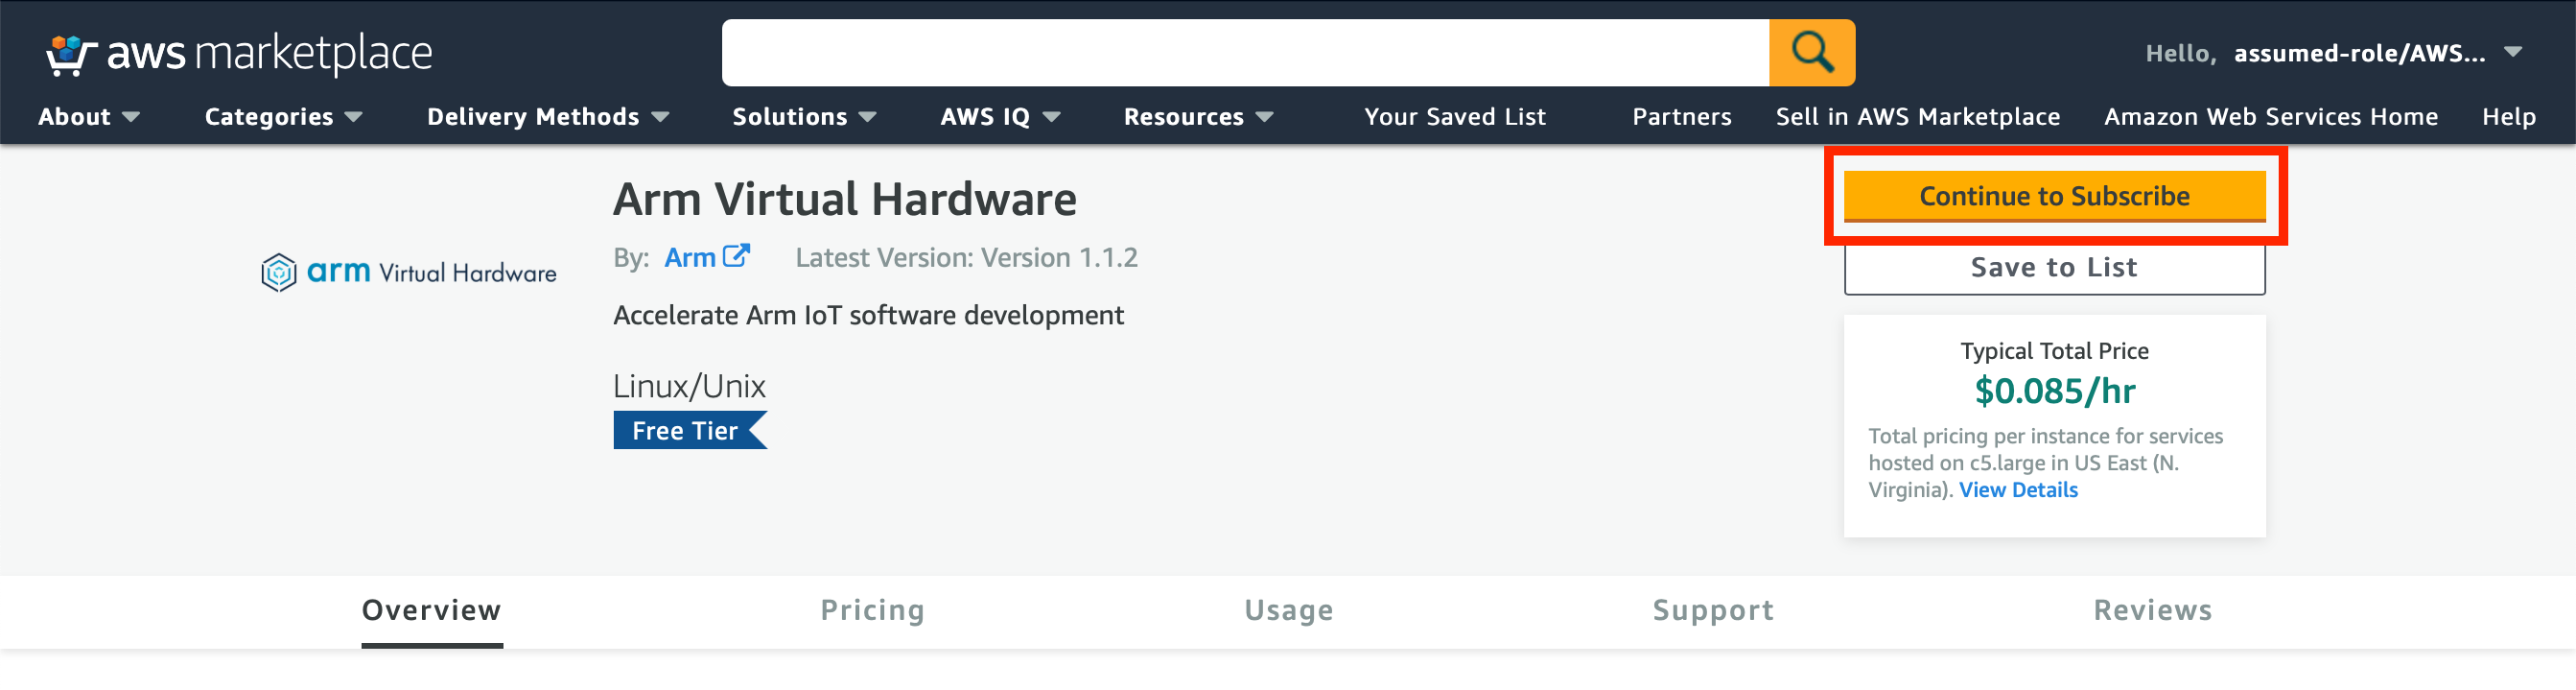Click into the marketplace search field
This screenshot has width=2576, height=690.
1245,52
